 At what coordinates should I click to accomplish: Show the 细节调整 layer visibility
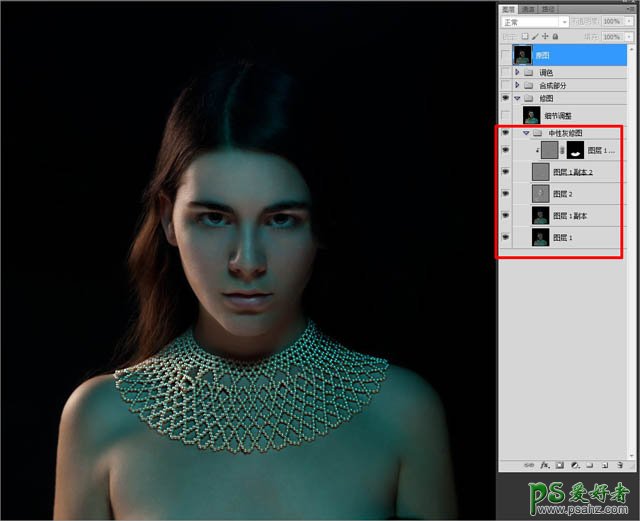[506, 115]
